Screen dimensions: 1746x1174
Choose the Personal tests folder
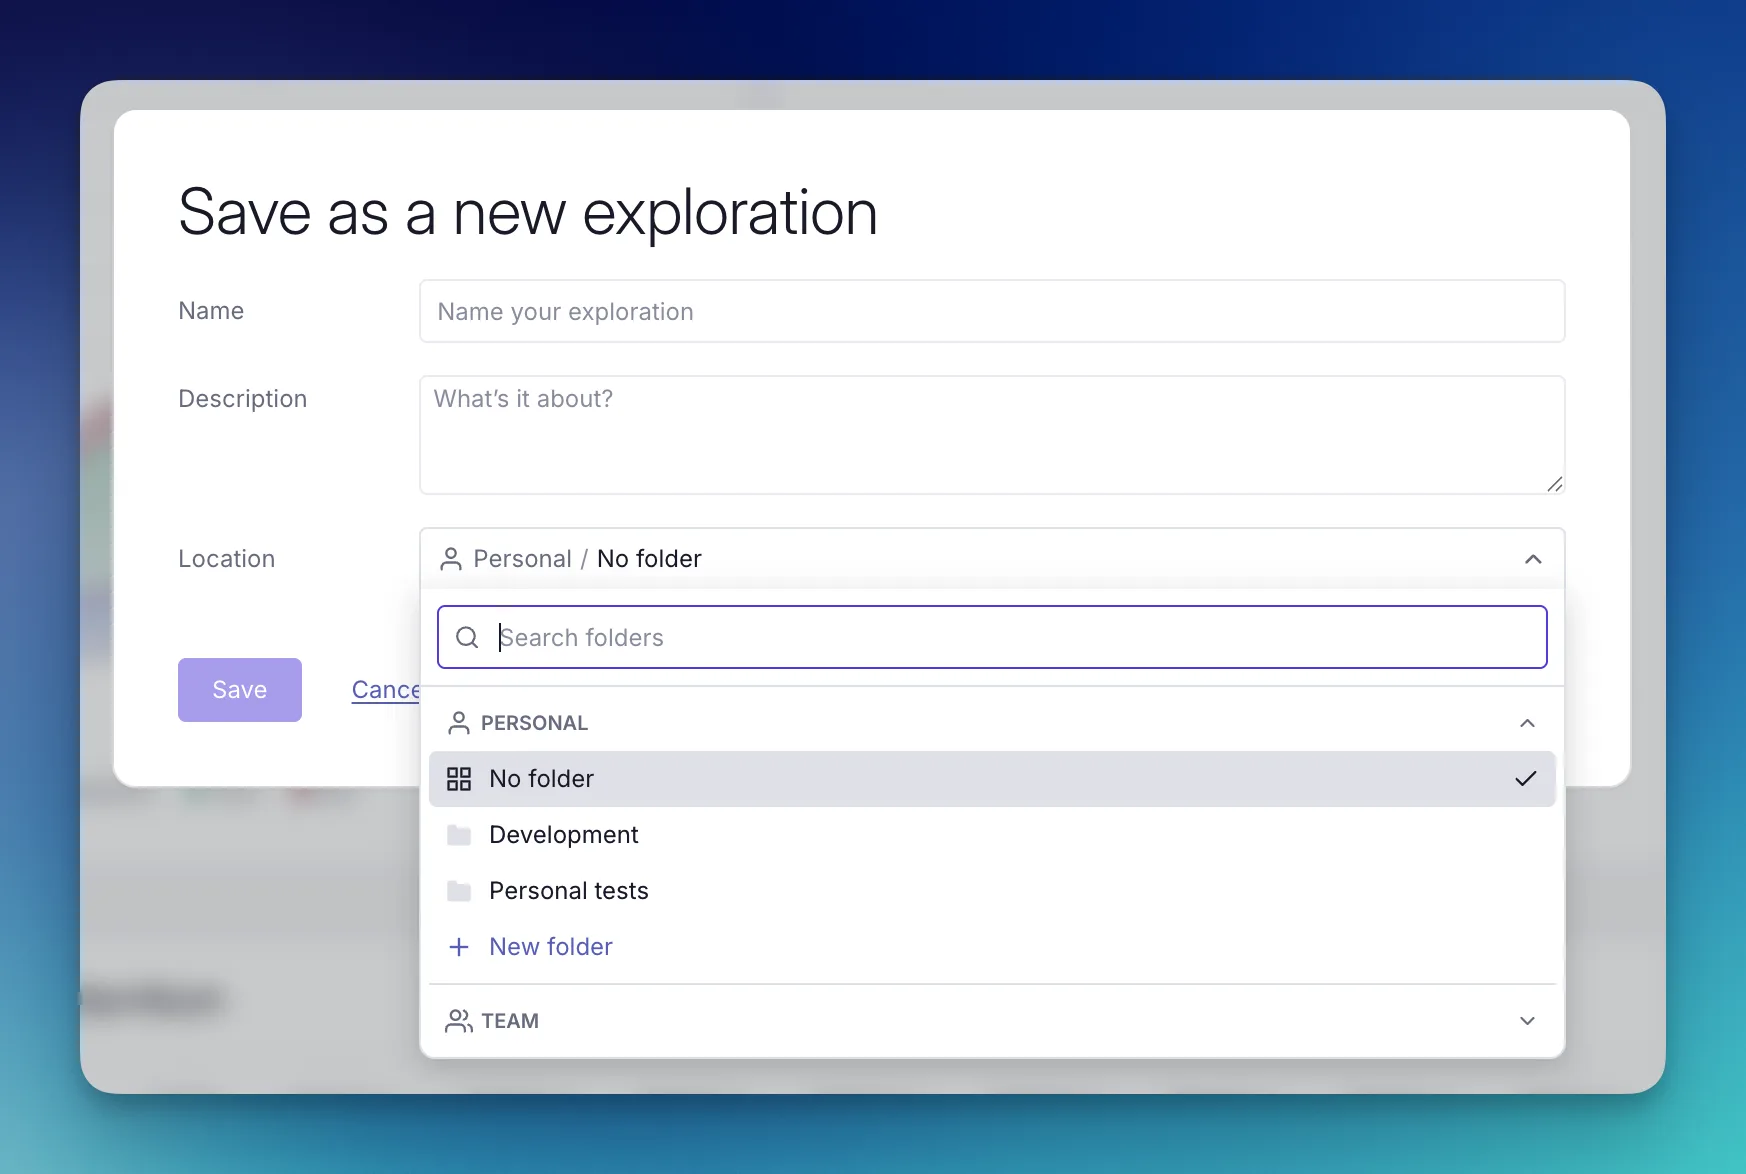(992, 891)
